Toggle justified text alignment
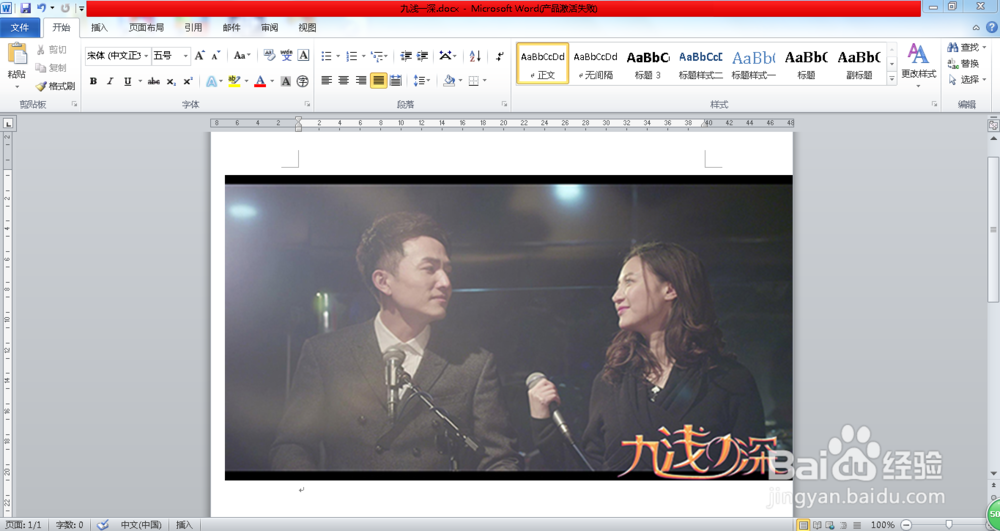The image size is (1000, 531). click(378, 81)
